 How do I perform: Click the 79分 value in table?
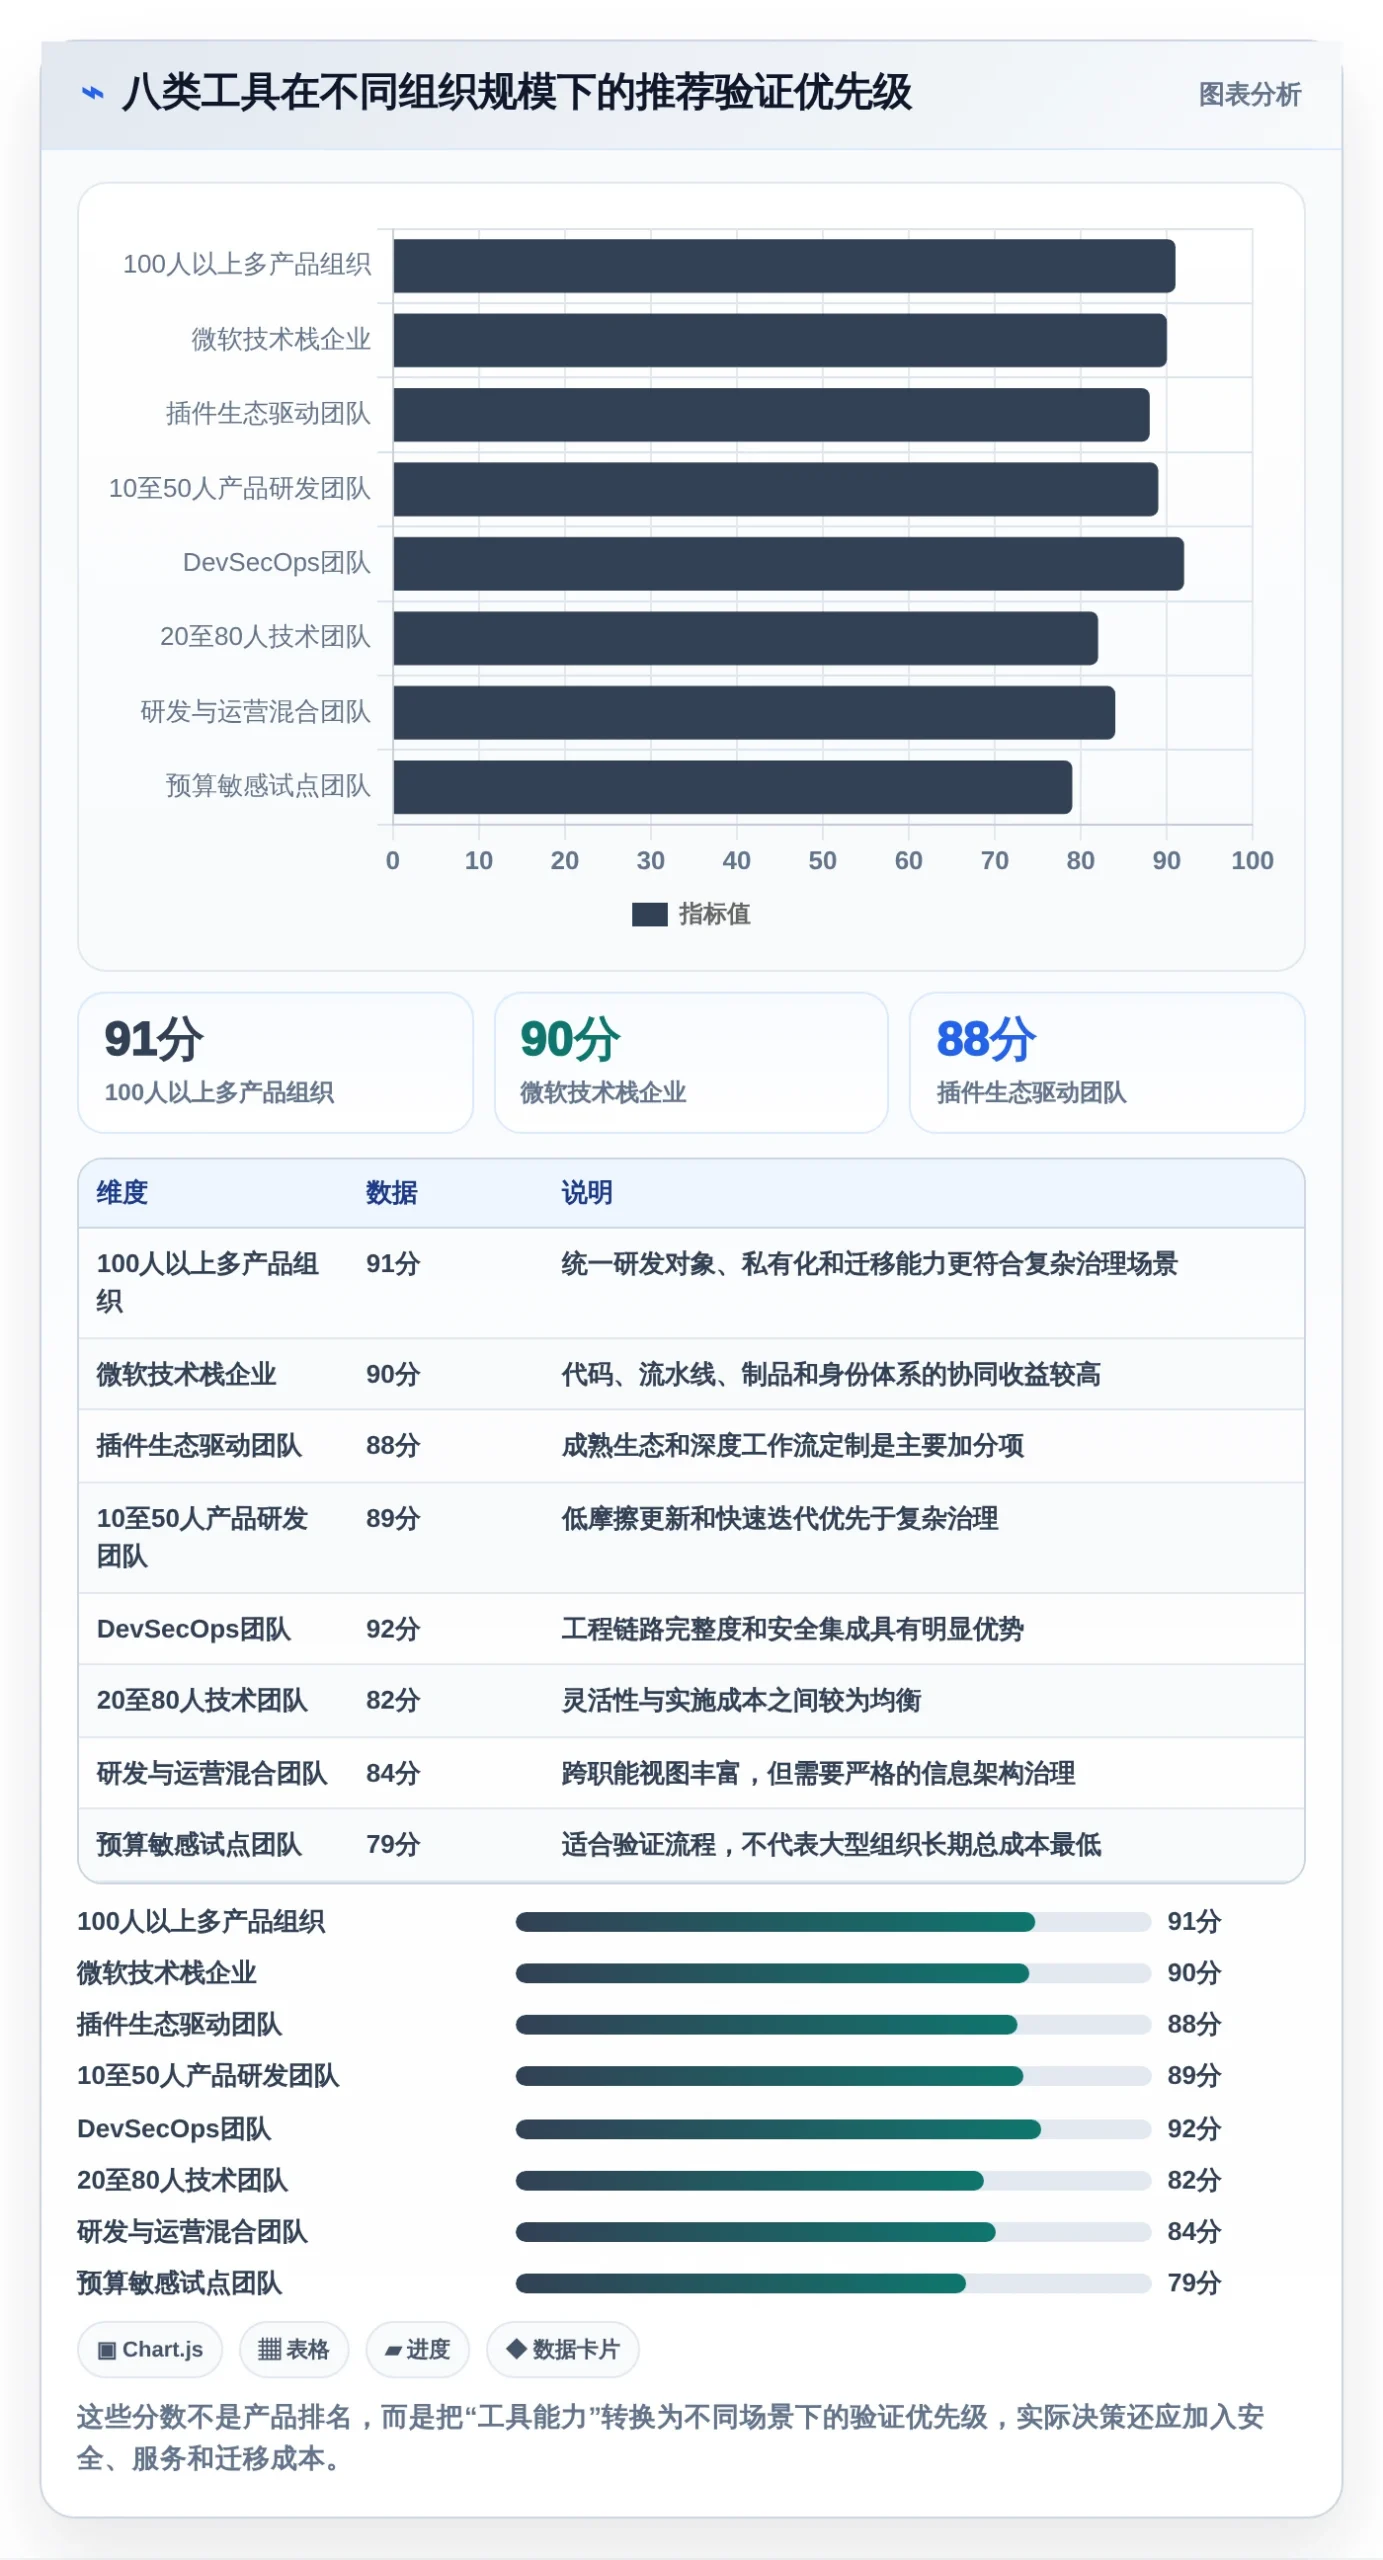tap(392, 1845)
